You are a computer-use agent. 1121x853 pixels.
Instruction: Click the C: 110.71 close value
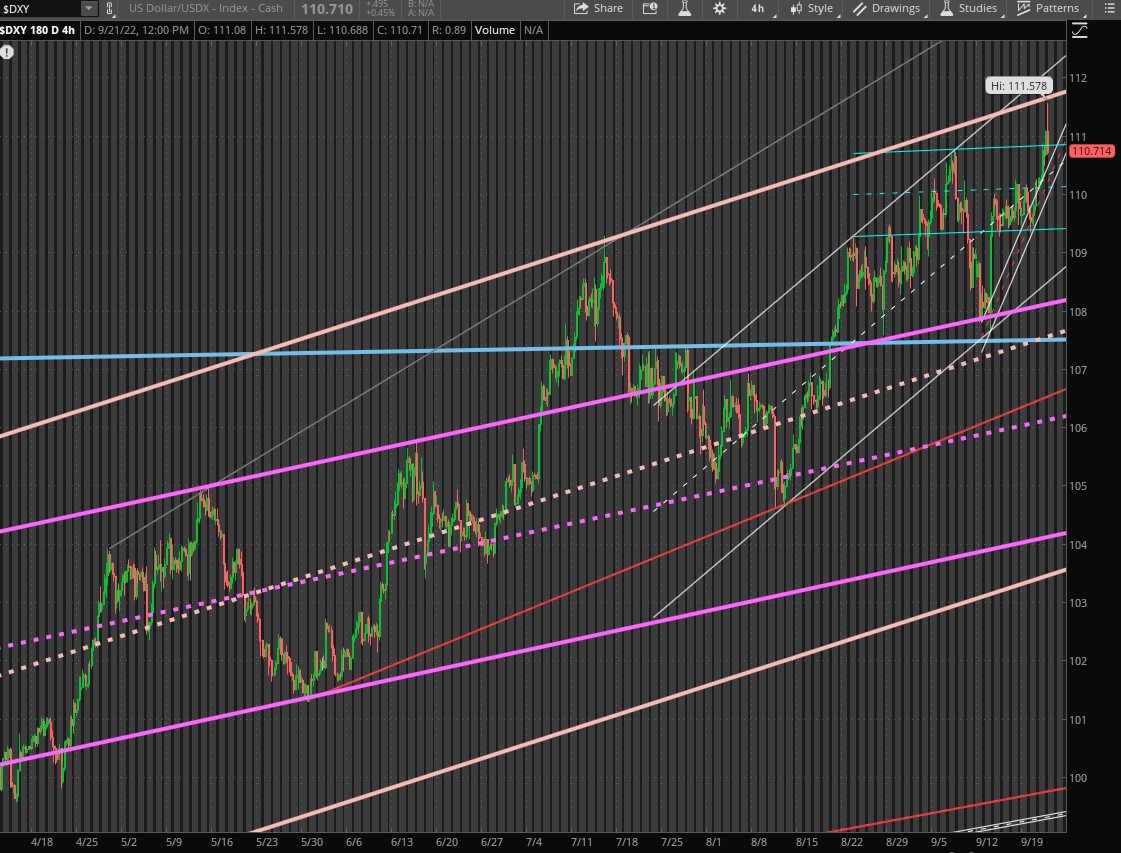[402, 30]
